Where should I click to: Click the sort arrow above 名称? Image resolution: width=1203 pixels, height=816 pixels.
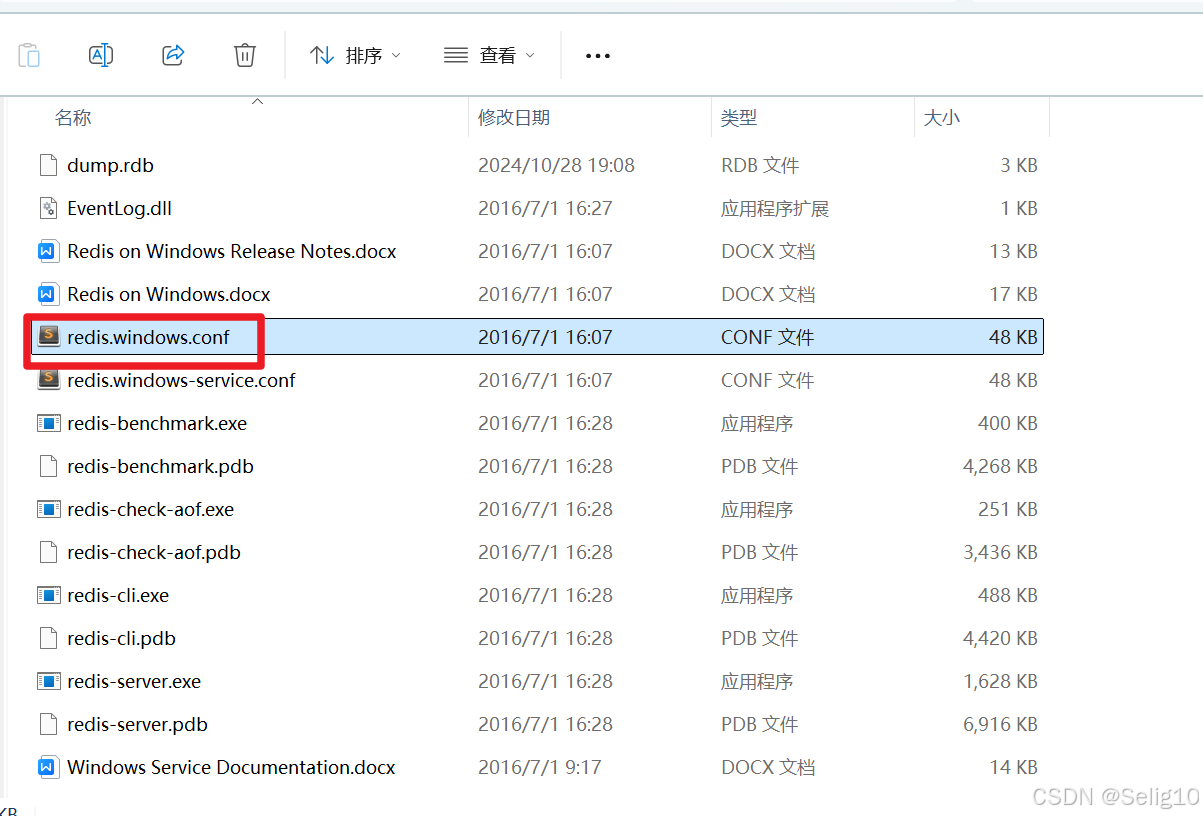[x=257, y=101]
